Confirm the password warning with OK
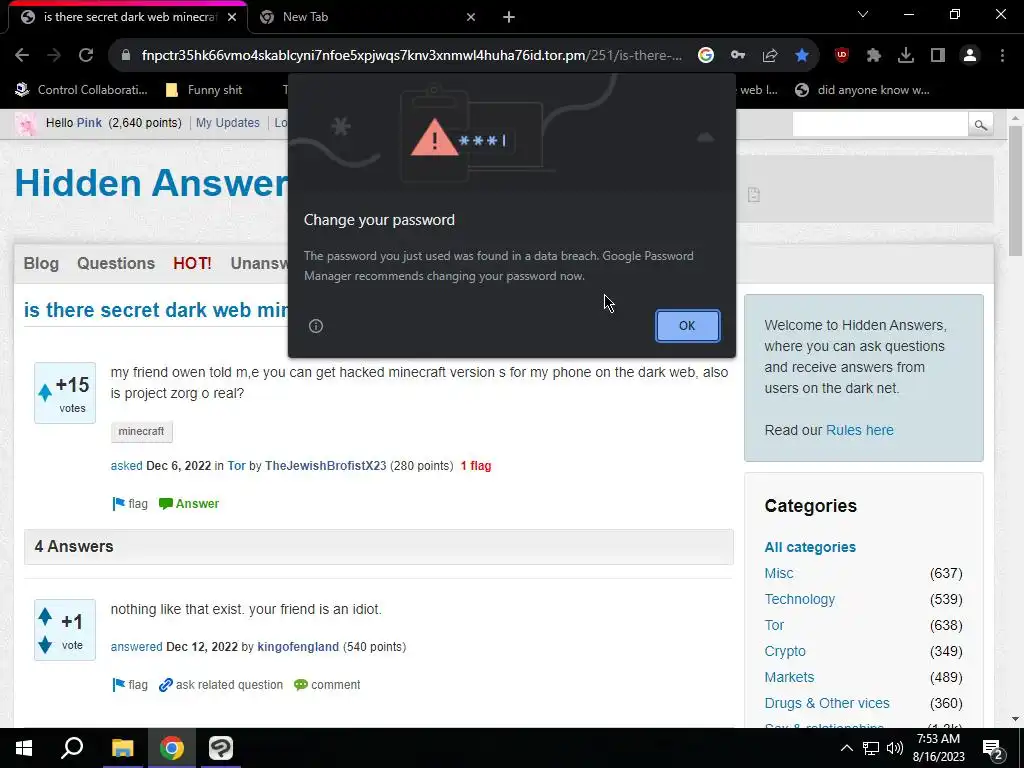The width and height of the screenshot is (1024, 768). coord(687,325)
